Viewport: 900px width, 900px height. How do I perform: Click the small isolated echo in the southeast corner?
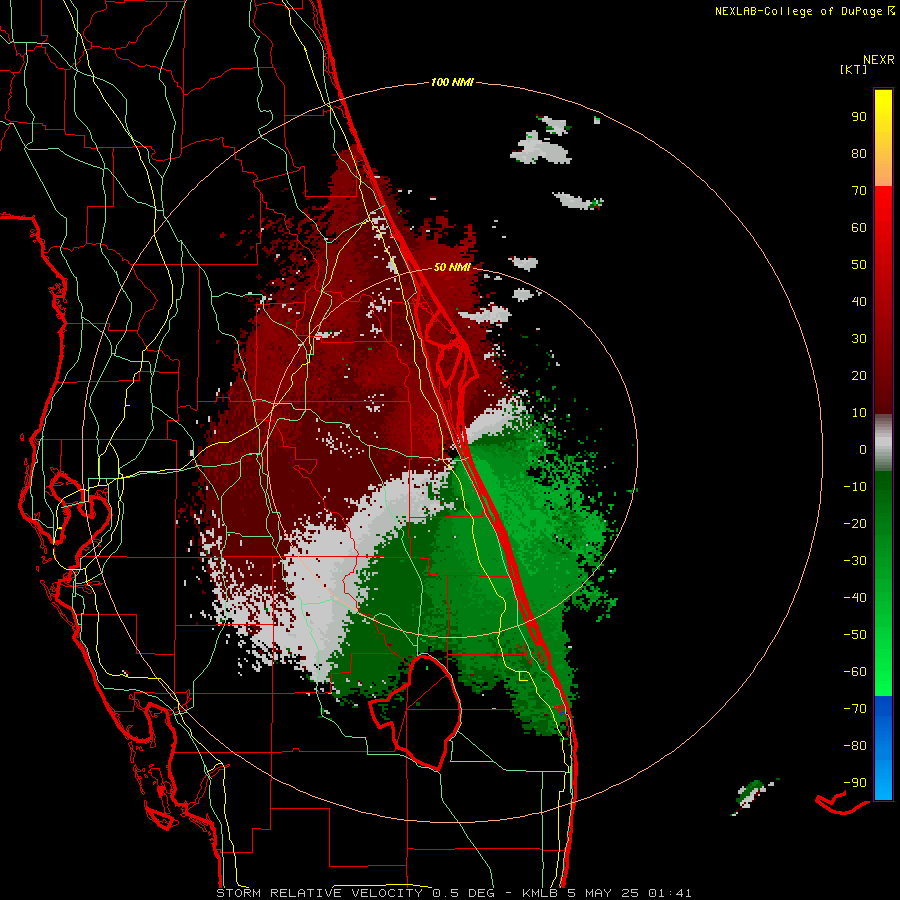[753, 795]
